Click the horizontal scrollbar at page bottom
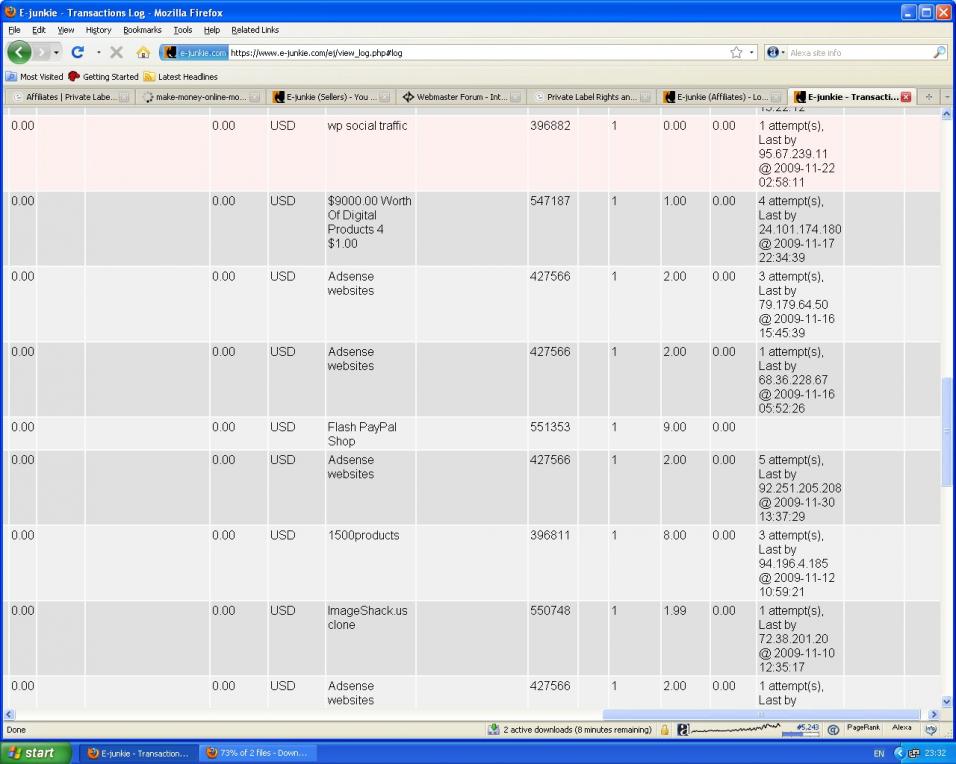This screenshot has width=956, height=764. (470, 714)
